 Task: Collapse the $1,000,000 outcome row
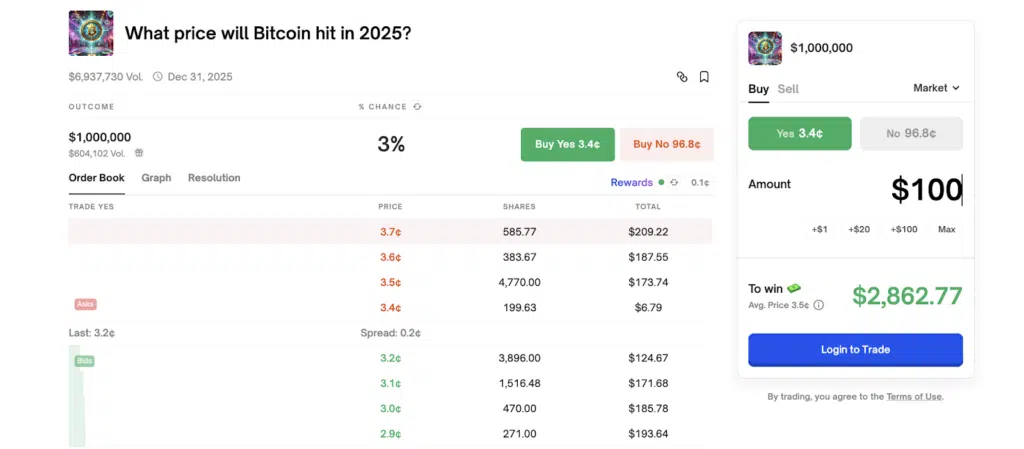pyautogui.click(x=100, y=137)
